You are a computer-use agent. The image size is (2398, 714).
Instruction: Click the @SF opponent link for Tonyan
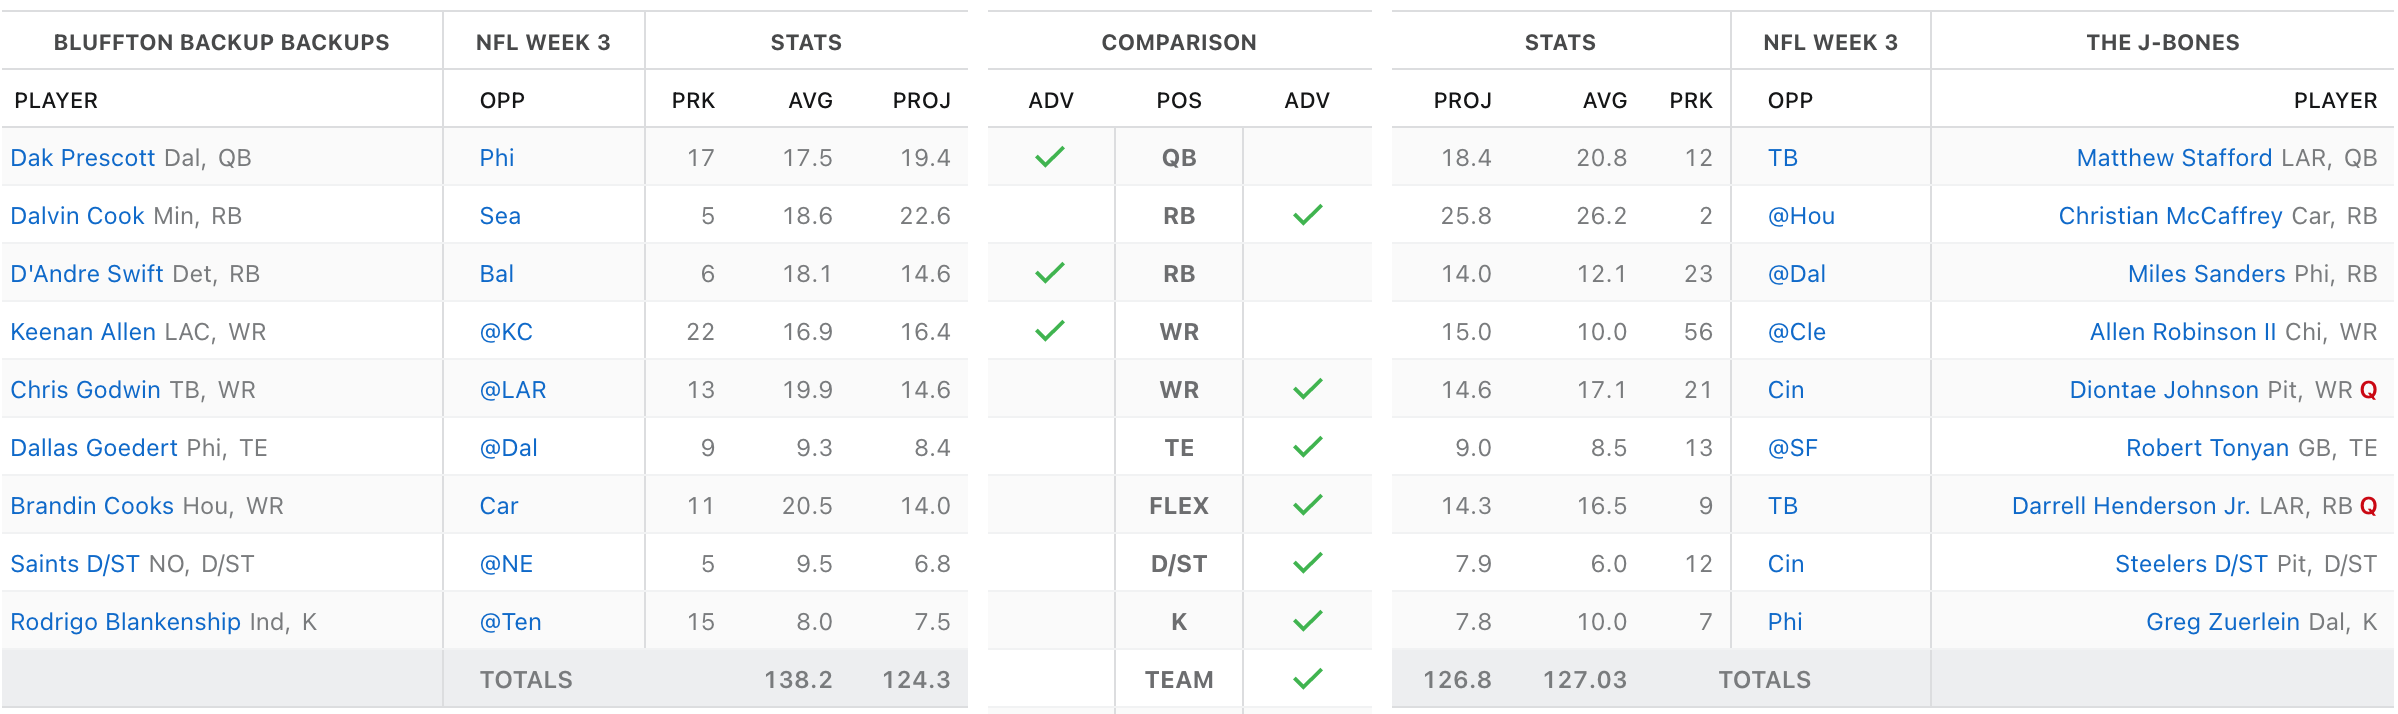pyautogui.click(x=1792, y=448)
